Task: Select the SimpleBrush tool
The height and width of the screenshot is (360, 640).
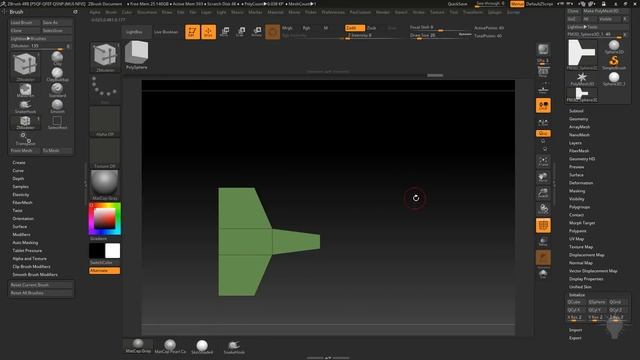Action: click(x=614, y=62)
